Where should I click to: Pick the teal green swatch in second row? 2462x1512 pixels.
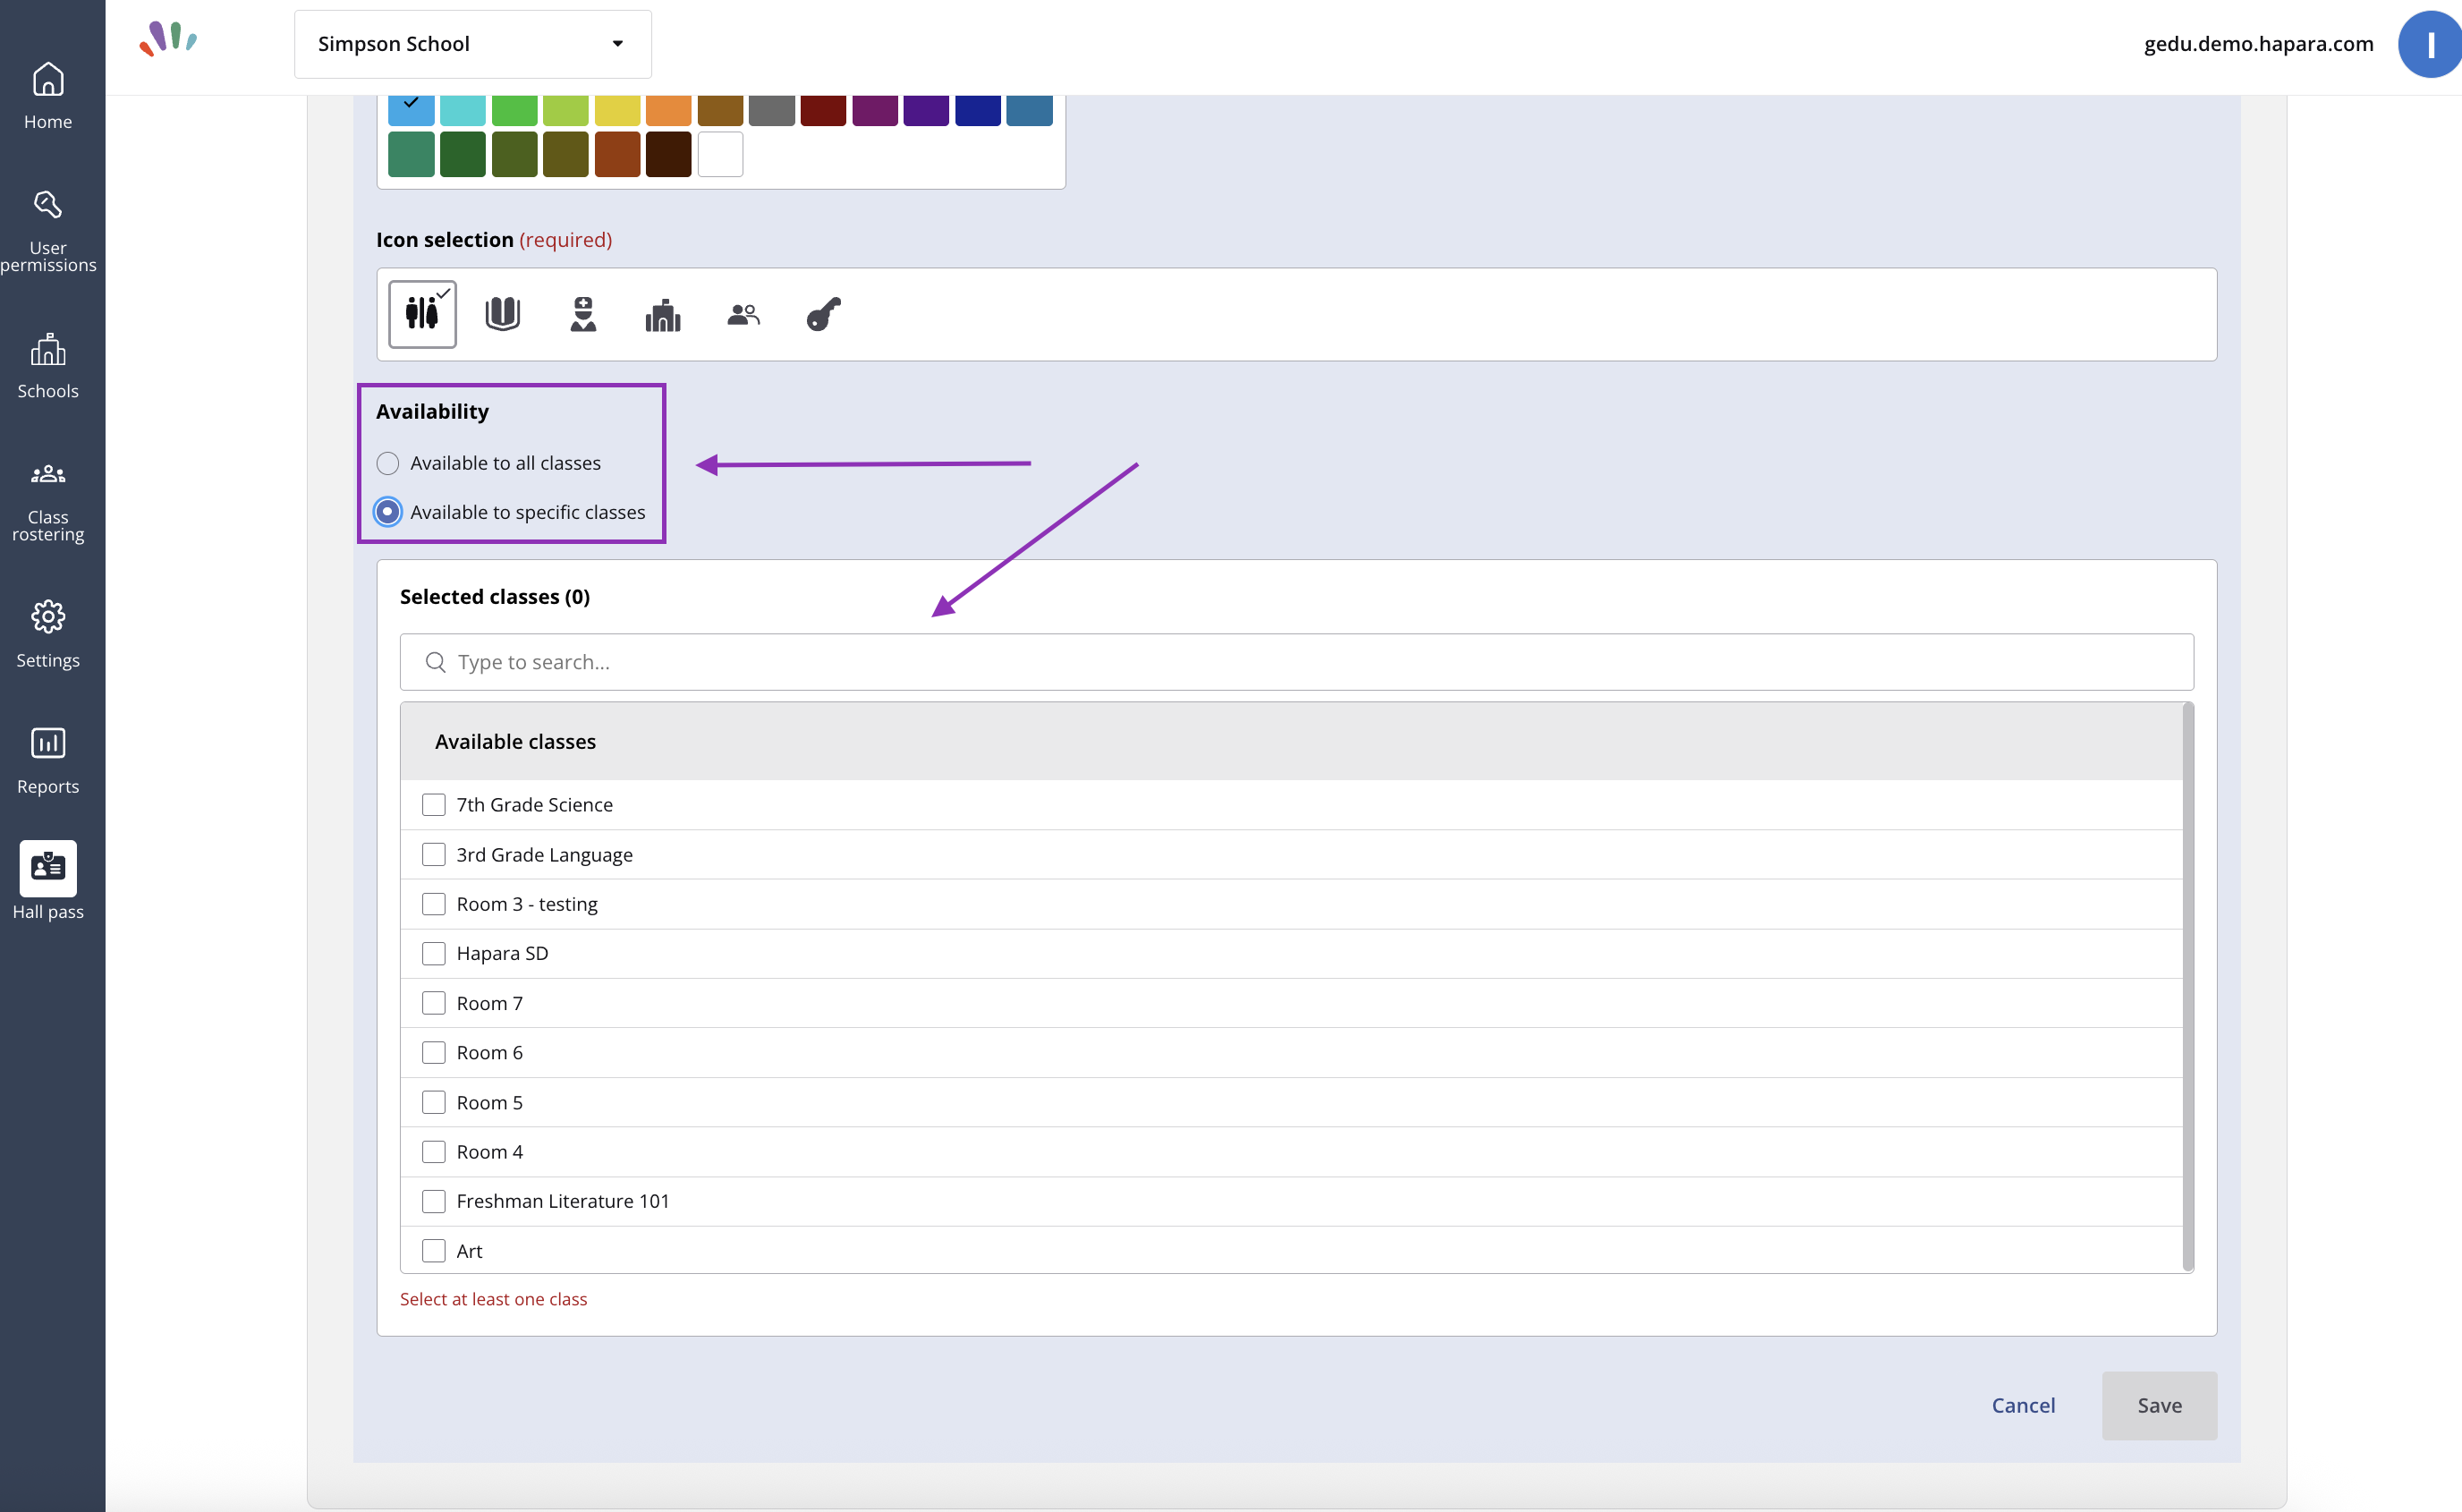click(411, 154)
